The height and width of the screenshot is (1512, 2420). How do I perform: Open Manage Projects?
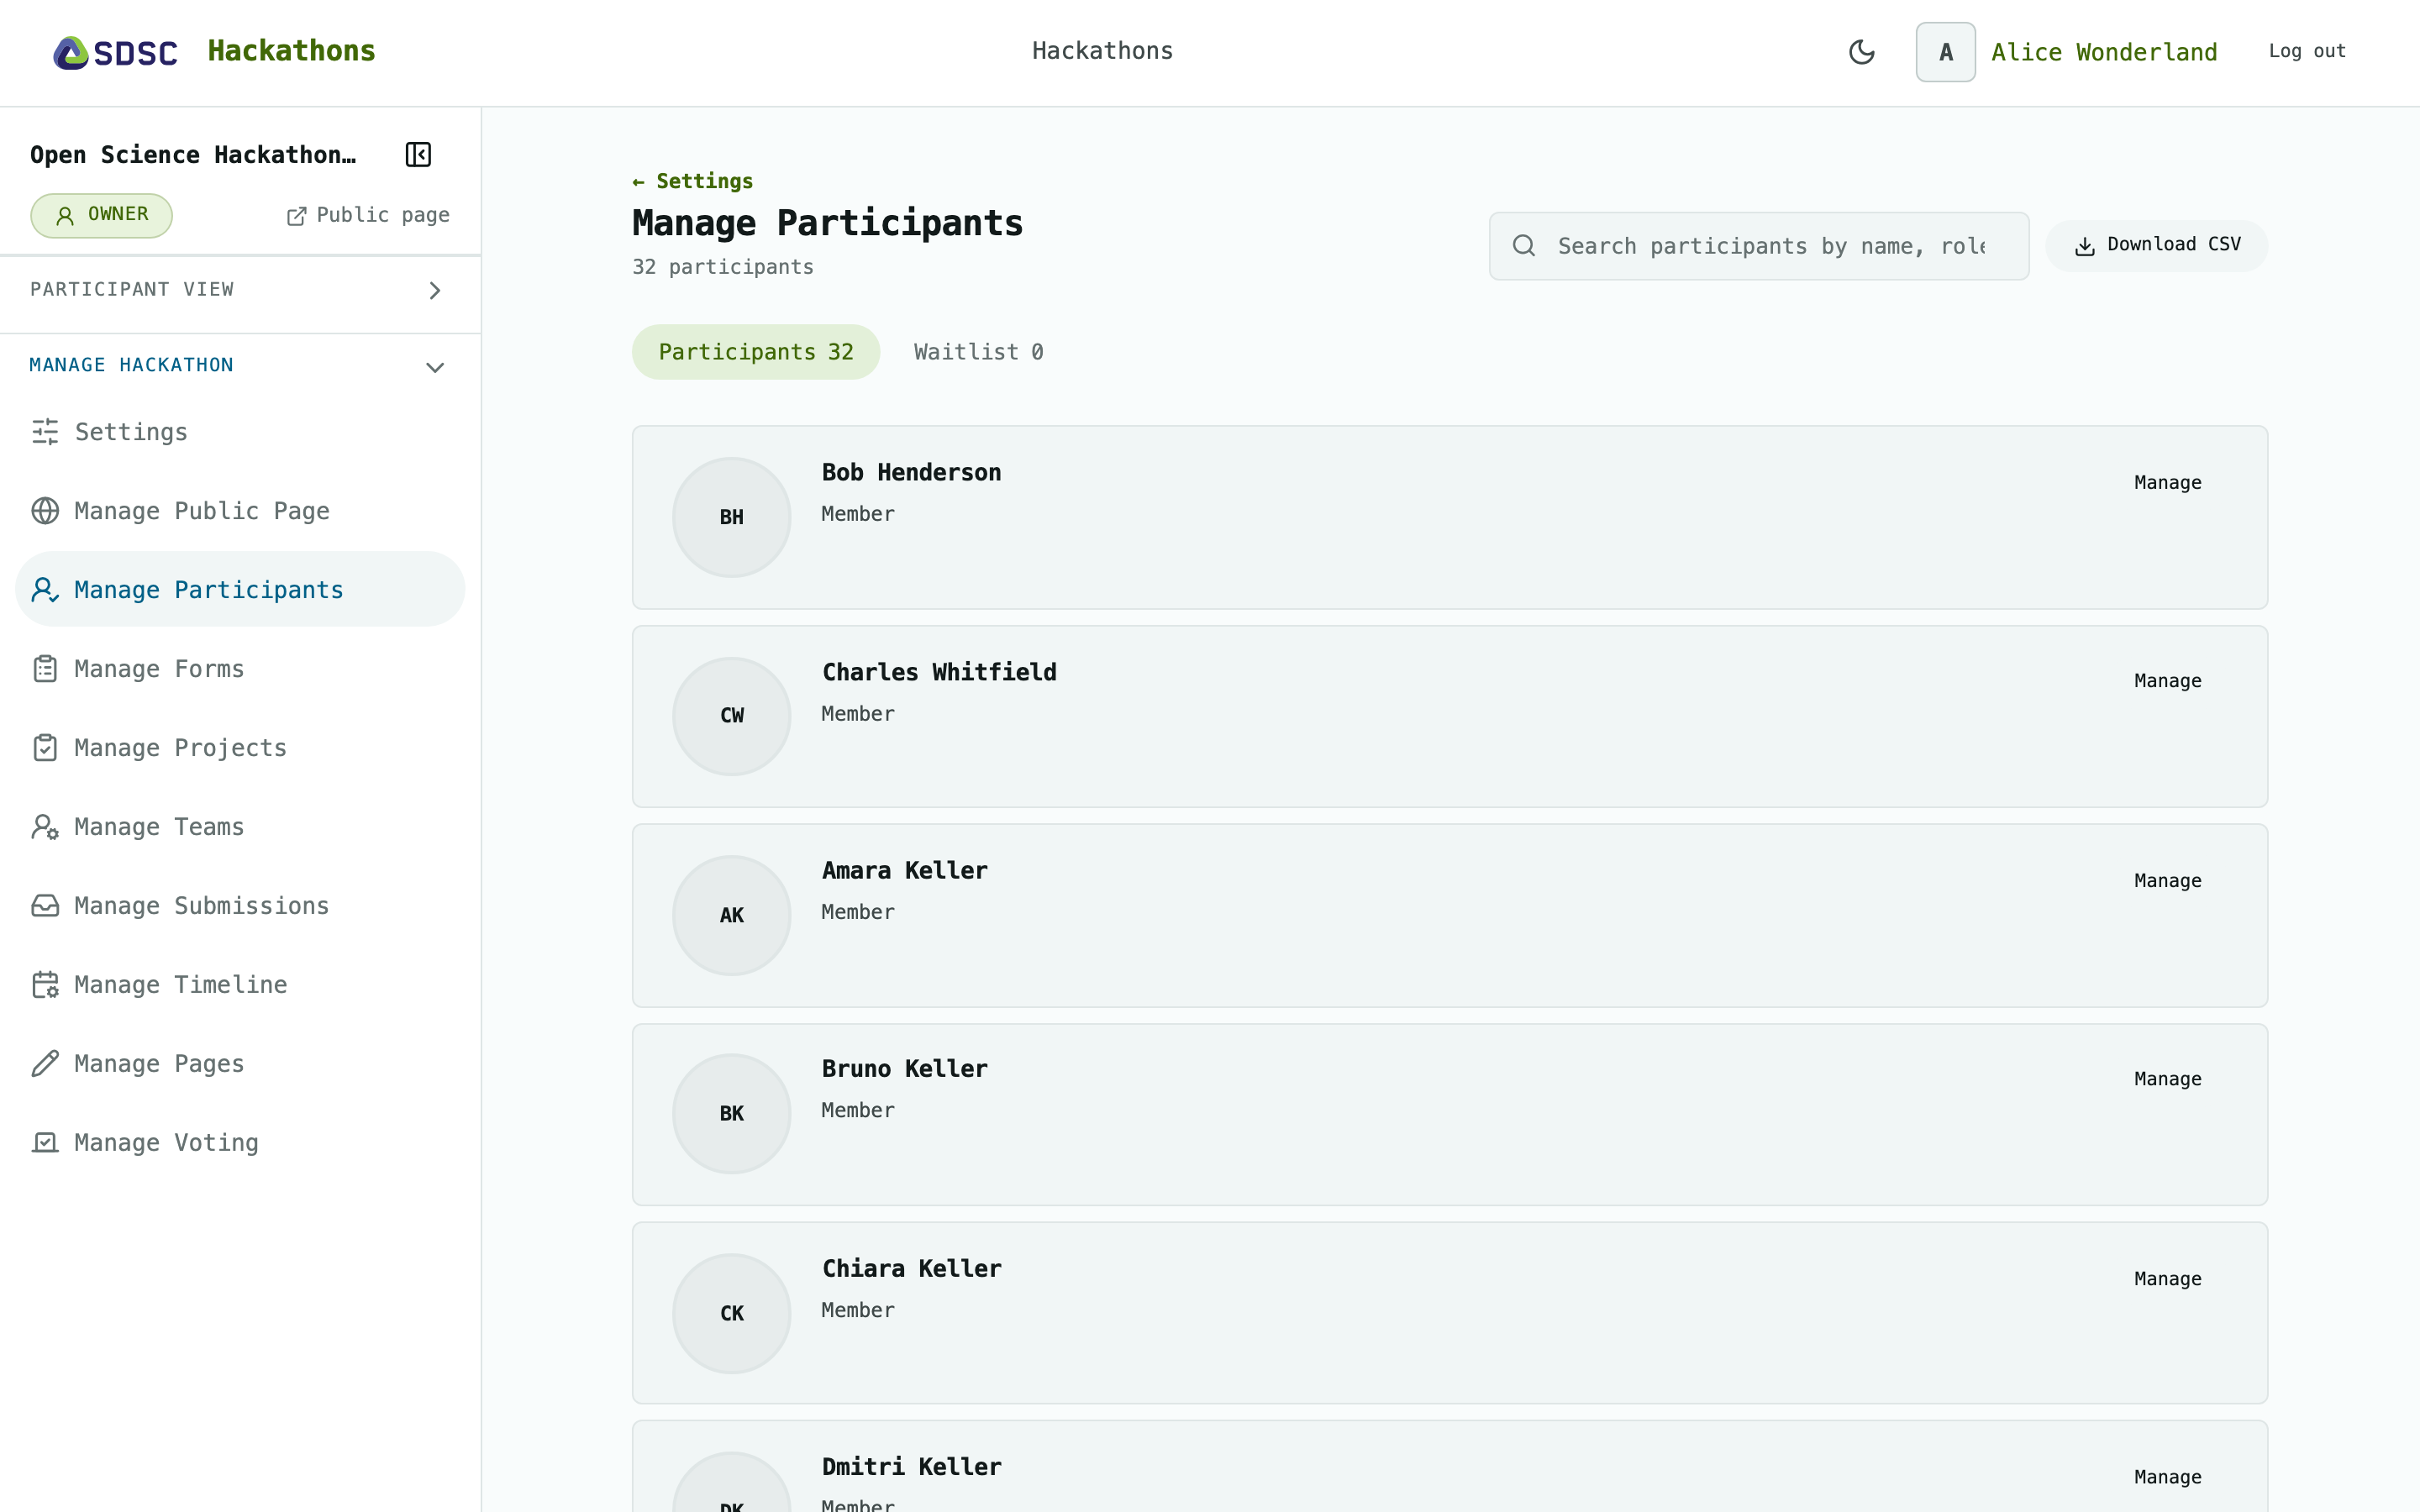(240, 748)
